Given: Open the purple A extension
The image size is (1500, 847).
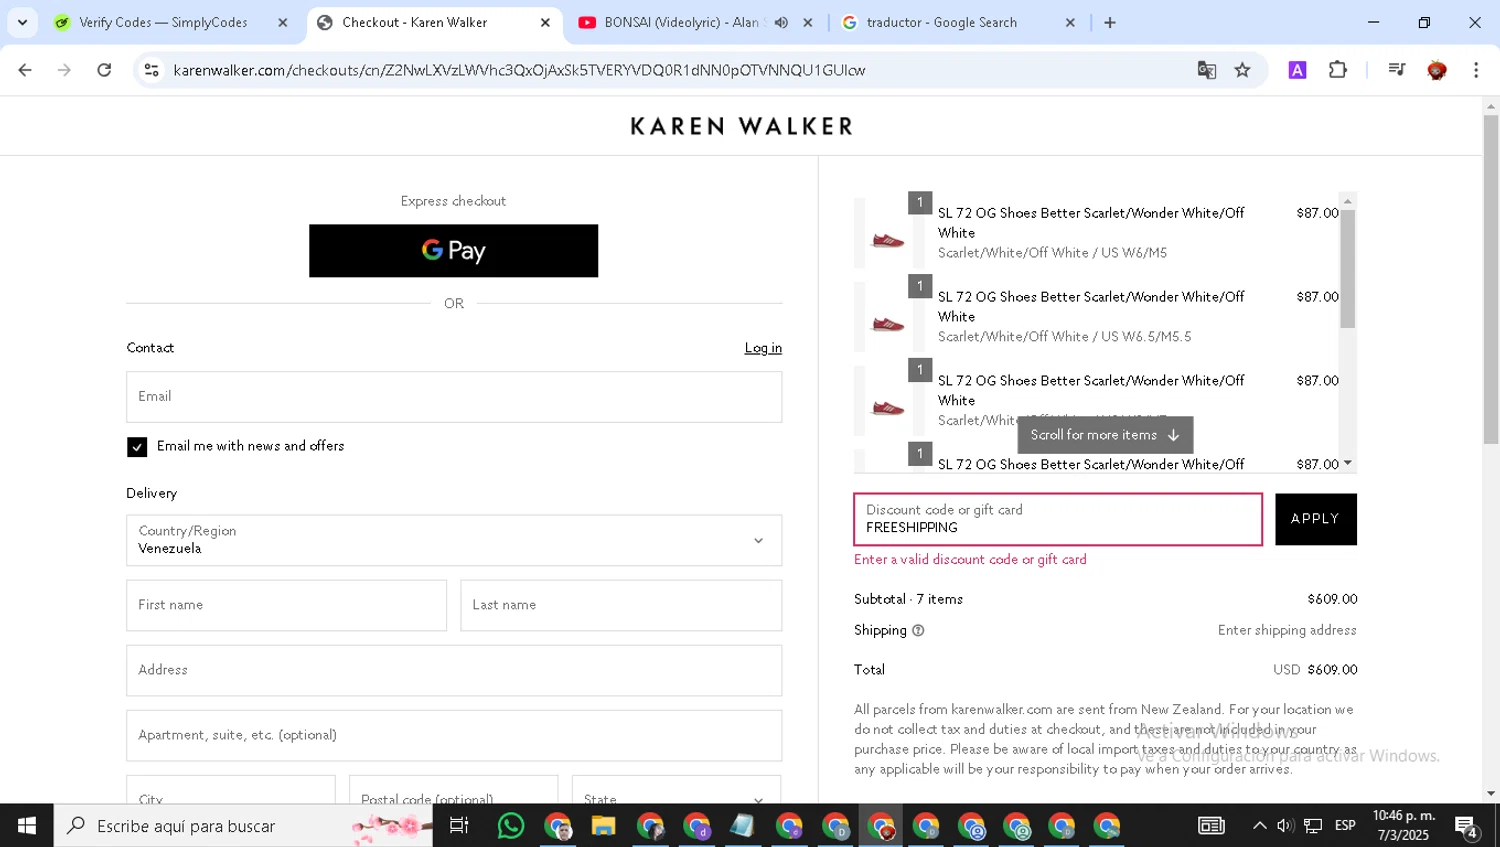Looking at the screenshot, I should click(1298, 70).
